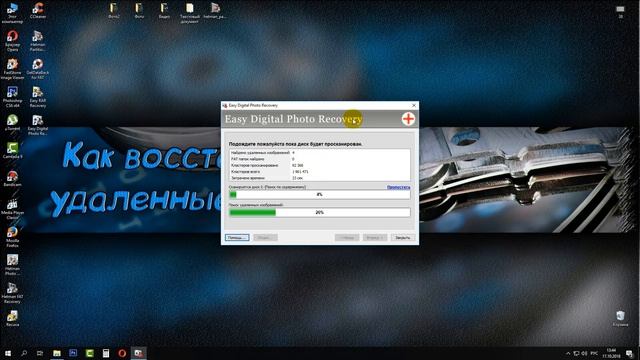Open the taskbar clock and date
Screen dimensions: 640x360
(611, 353)
